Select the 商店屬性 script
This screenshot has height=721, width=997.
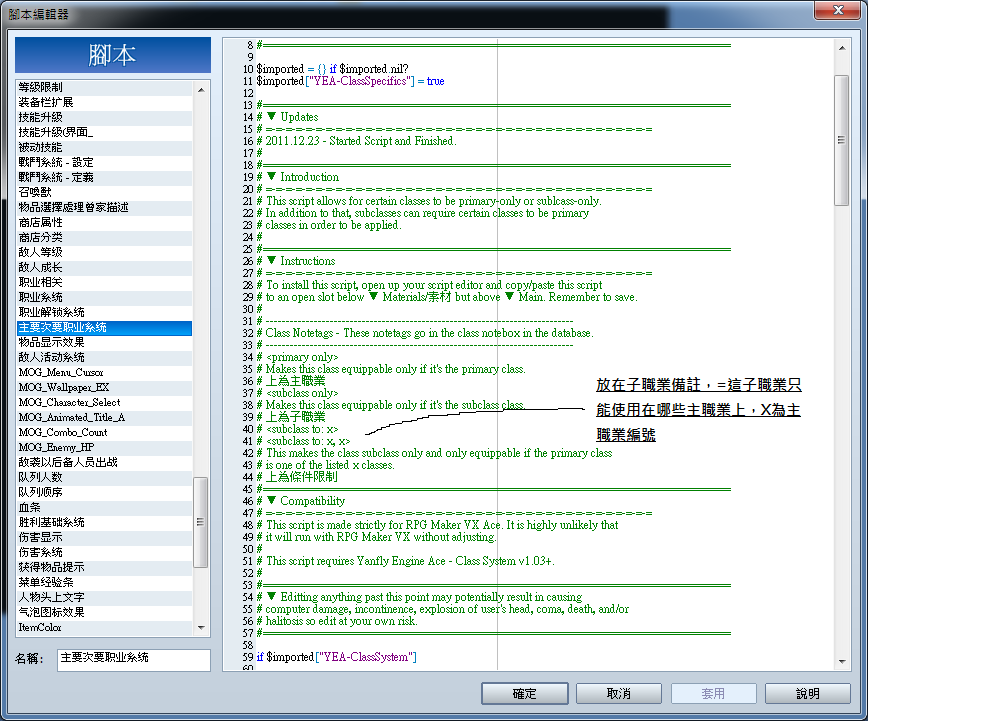[x=104, y=222]
